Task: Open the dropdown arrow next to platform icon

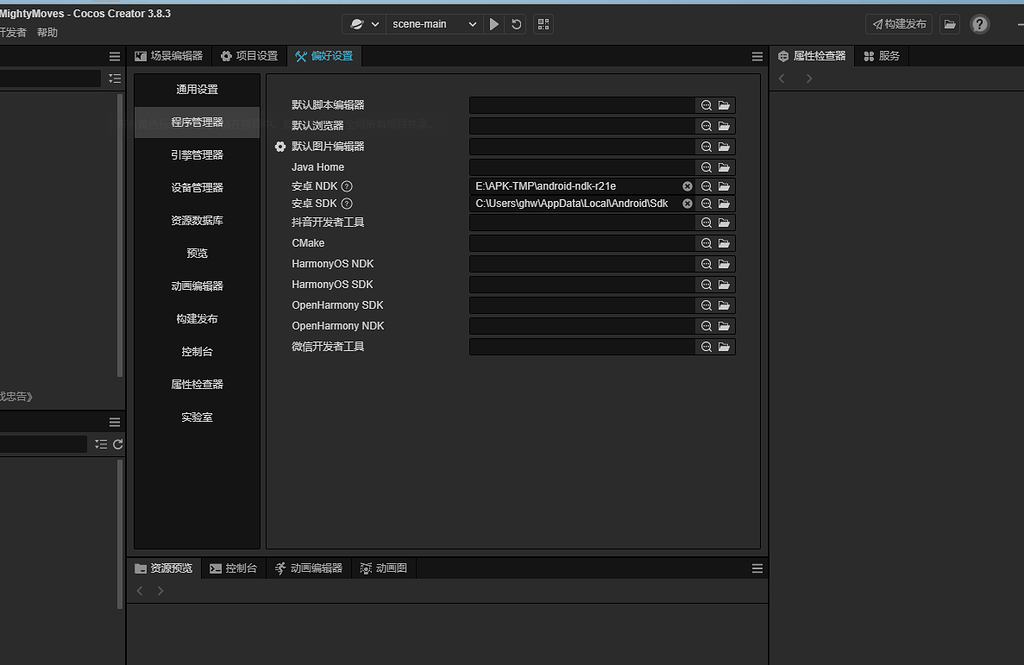Action: 375,23
